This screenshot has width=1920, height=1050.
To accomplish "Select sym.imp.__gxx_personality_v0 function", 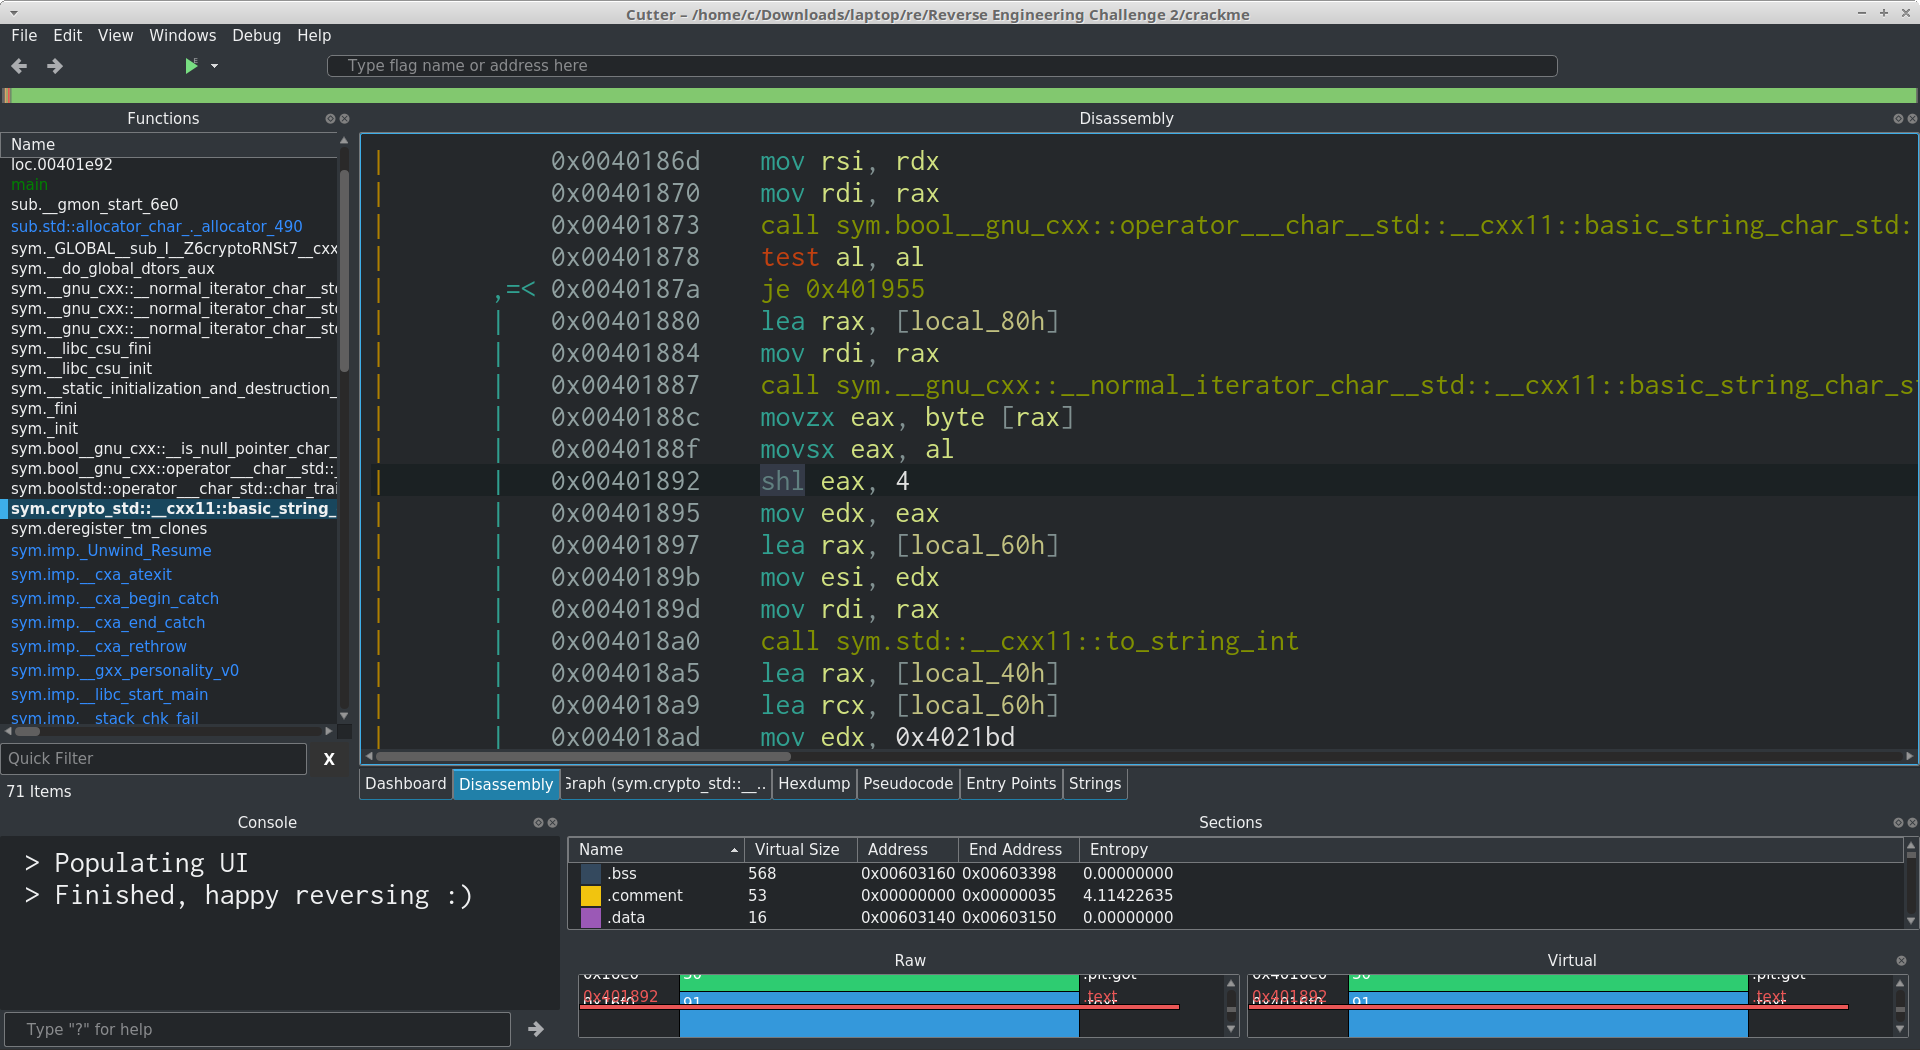I will click(125, 671).
